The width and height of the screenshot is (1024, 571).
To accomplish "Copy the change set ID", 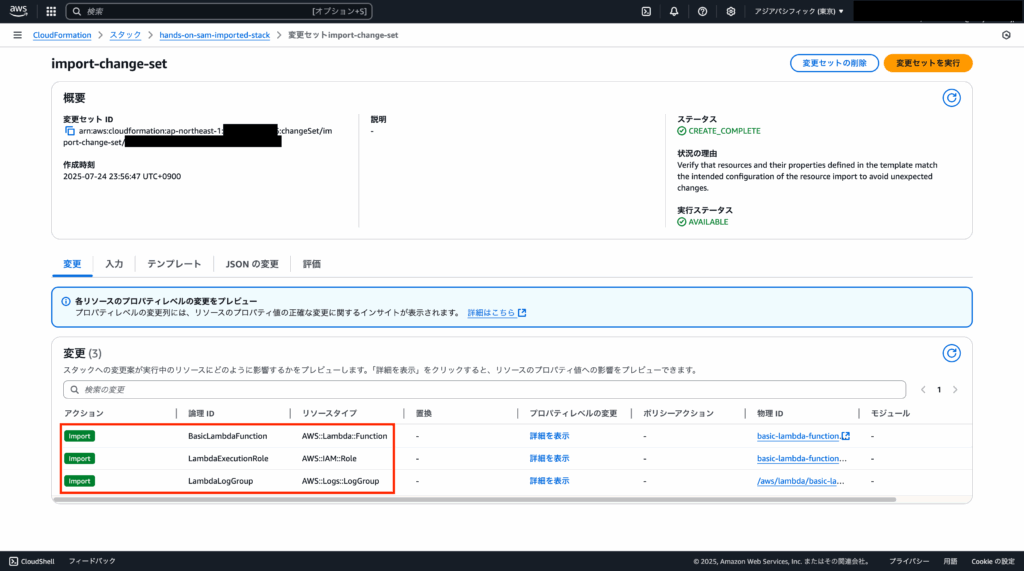I will (x=69, y=131).
